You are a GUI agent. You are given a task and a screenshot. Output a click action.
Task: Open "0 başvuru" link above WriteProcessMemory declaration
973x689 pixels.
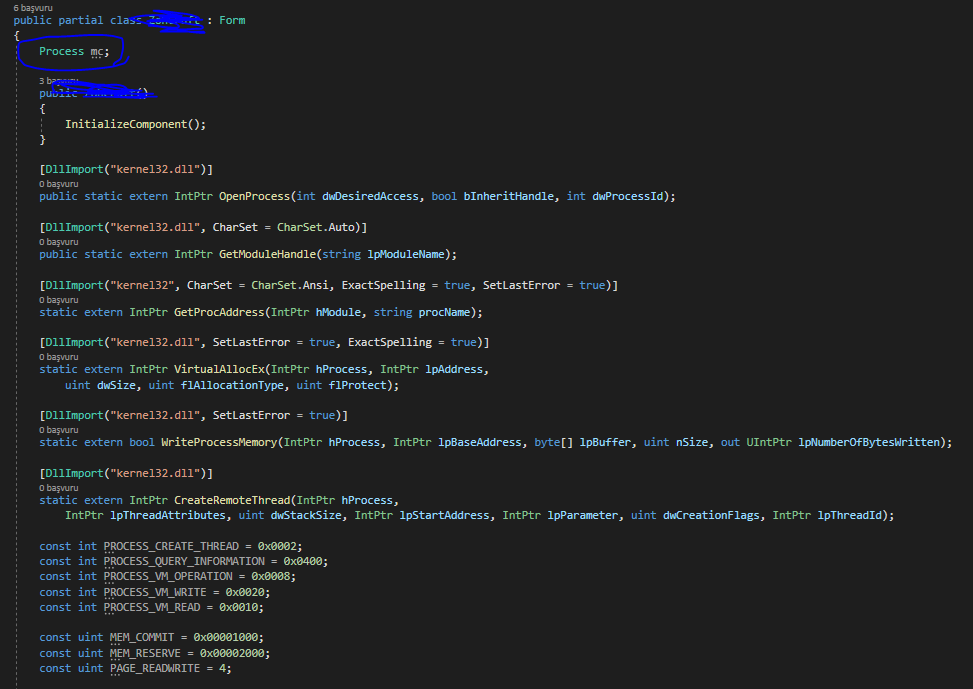[59, 430]
